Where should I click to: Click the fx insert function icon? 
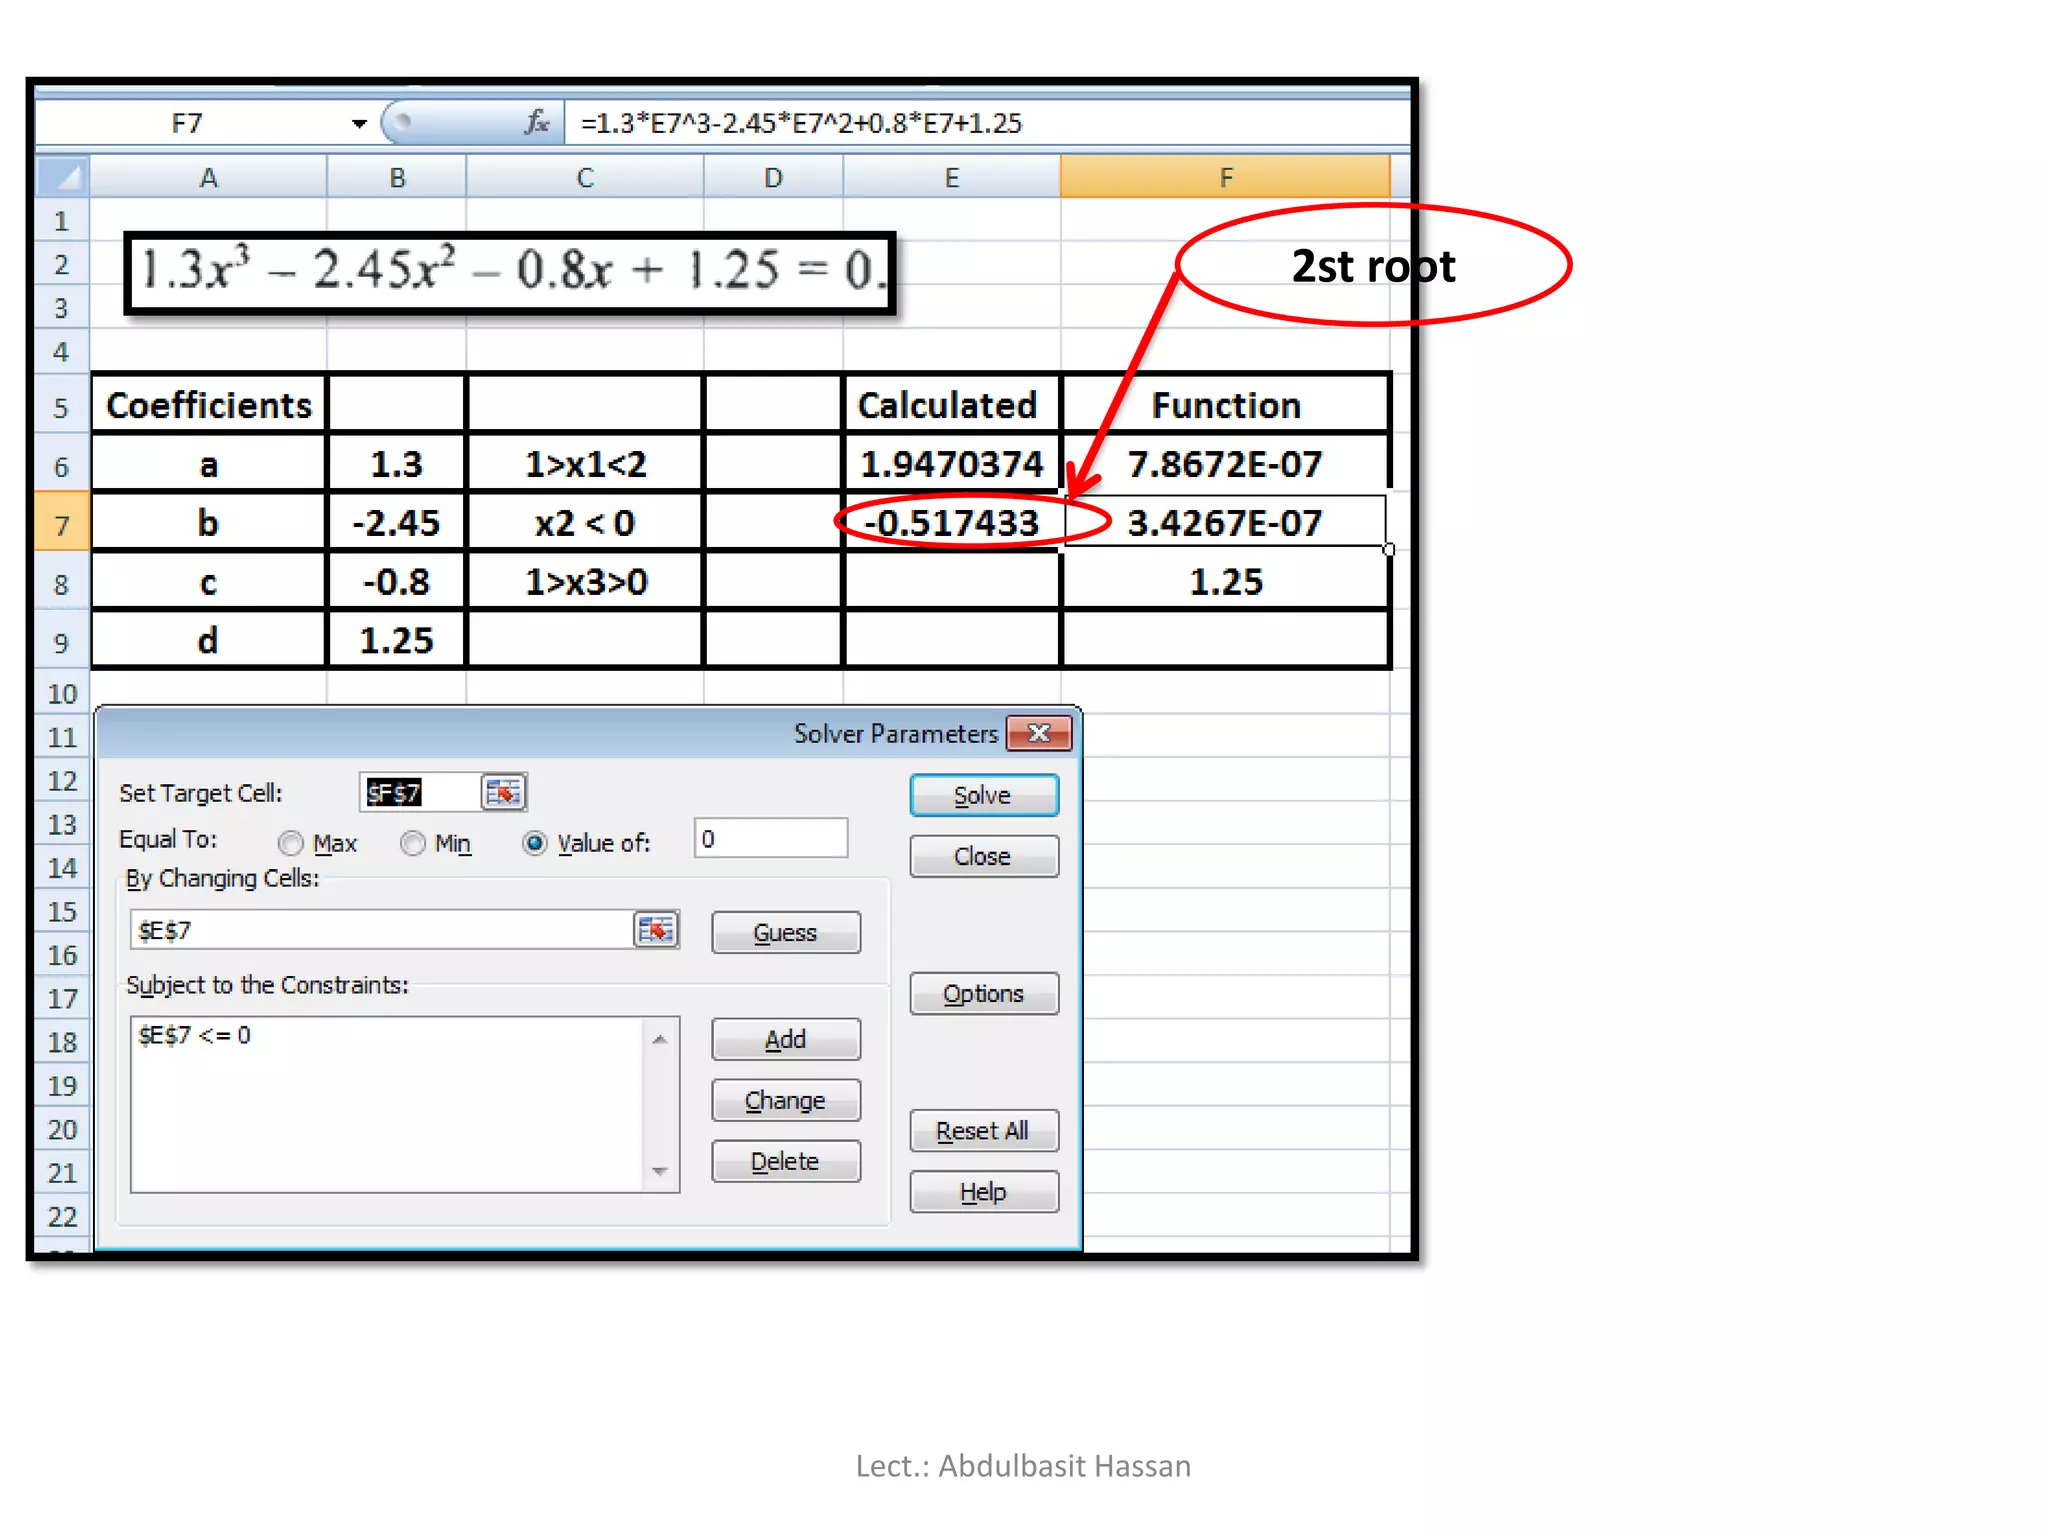coord(537,122)
